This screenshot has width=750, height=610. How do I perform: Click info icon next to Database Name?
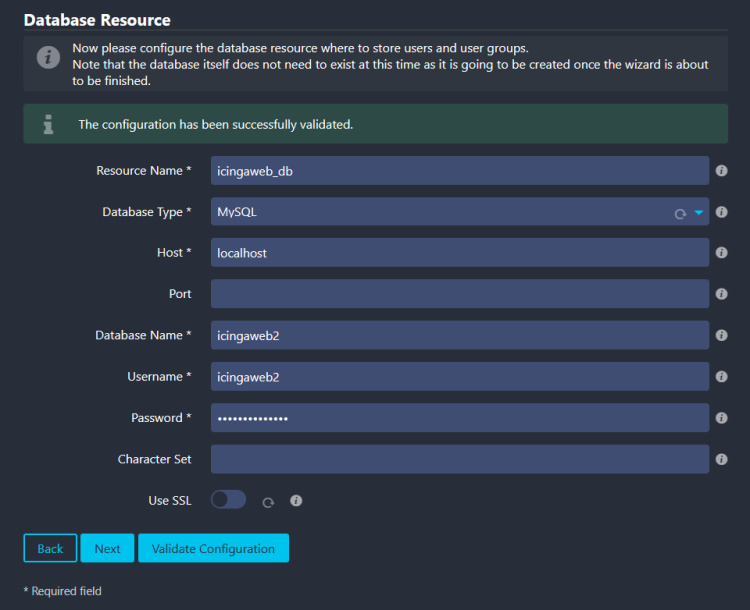[x=722, y=336]
